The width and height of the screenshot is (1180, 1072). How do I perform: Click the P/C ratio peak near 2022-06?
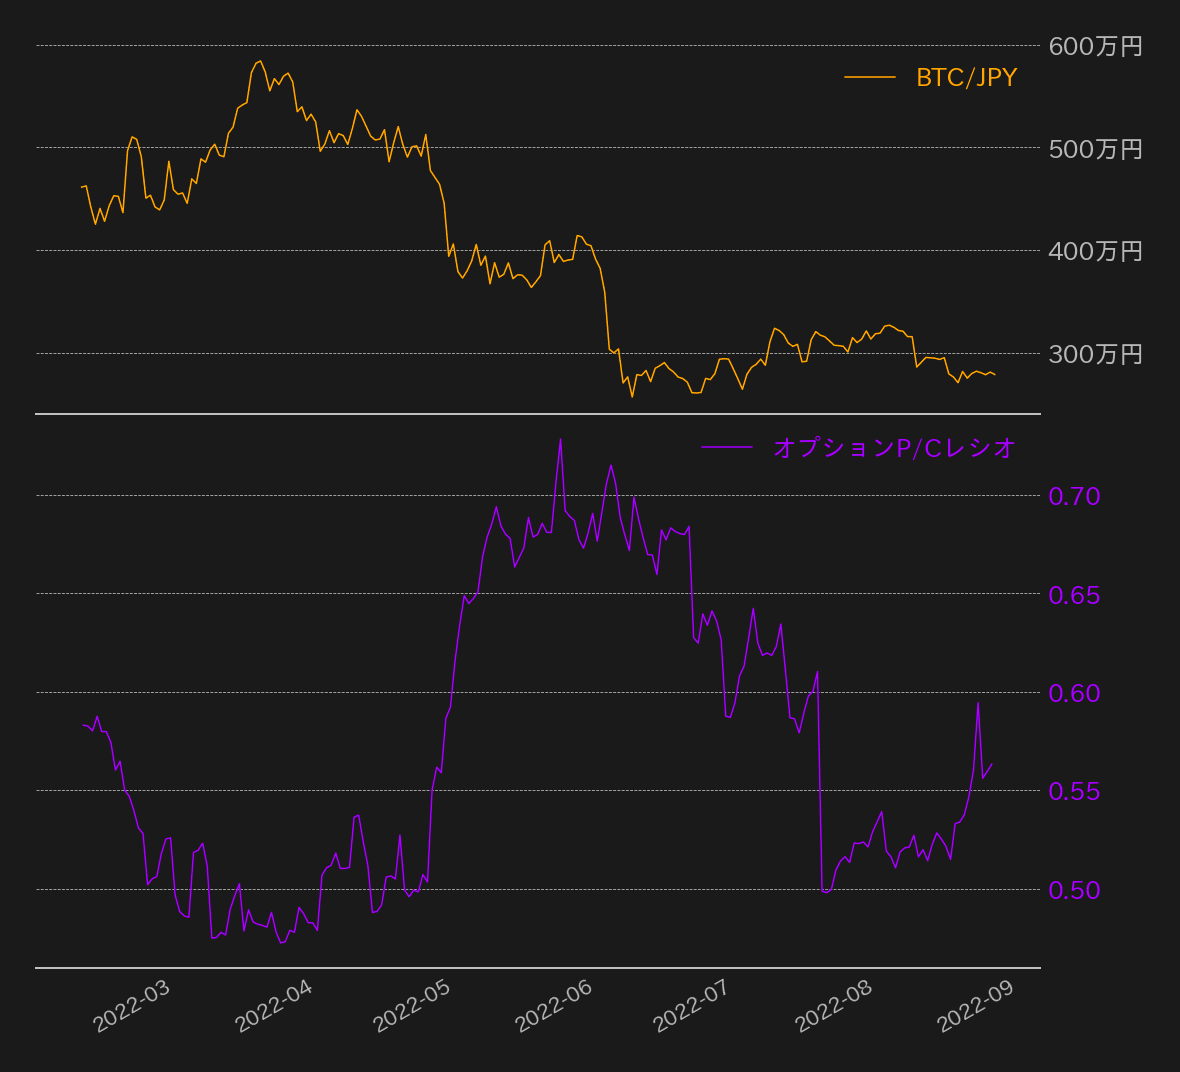(562, 440)
